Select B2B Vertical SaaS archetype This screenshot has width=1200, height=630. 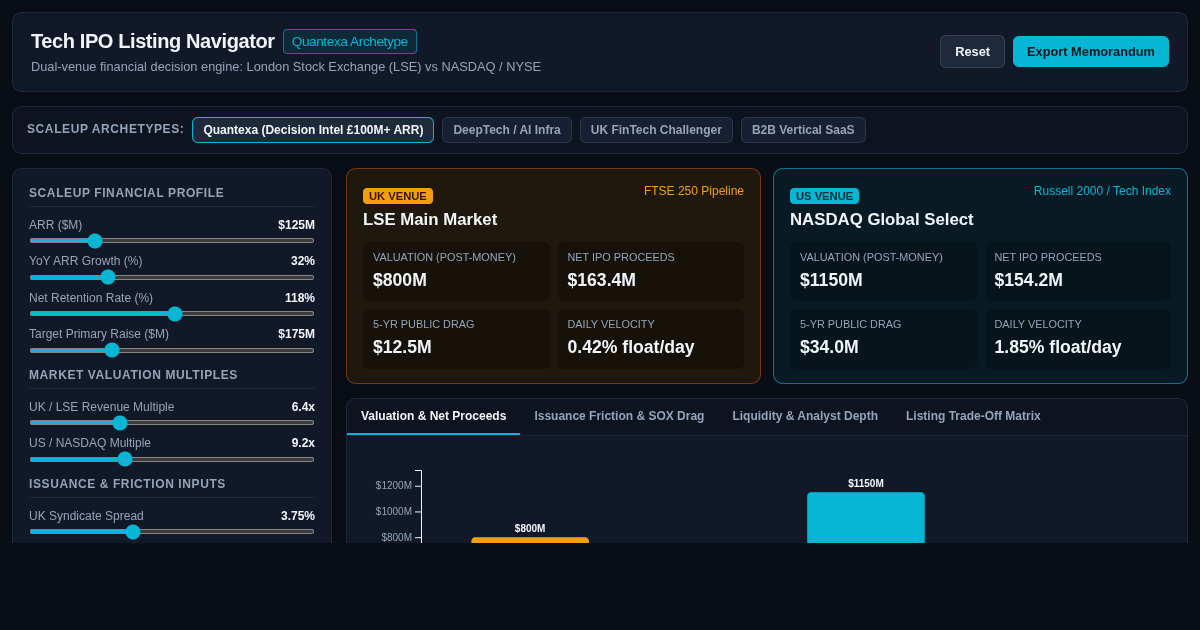click(x=803, y=130)
